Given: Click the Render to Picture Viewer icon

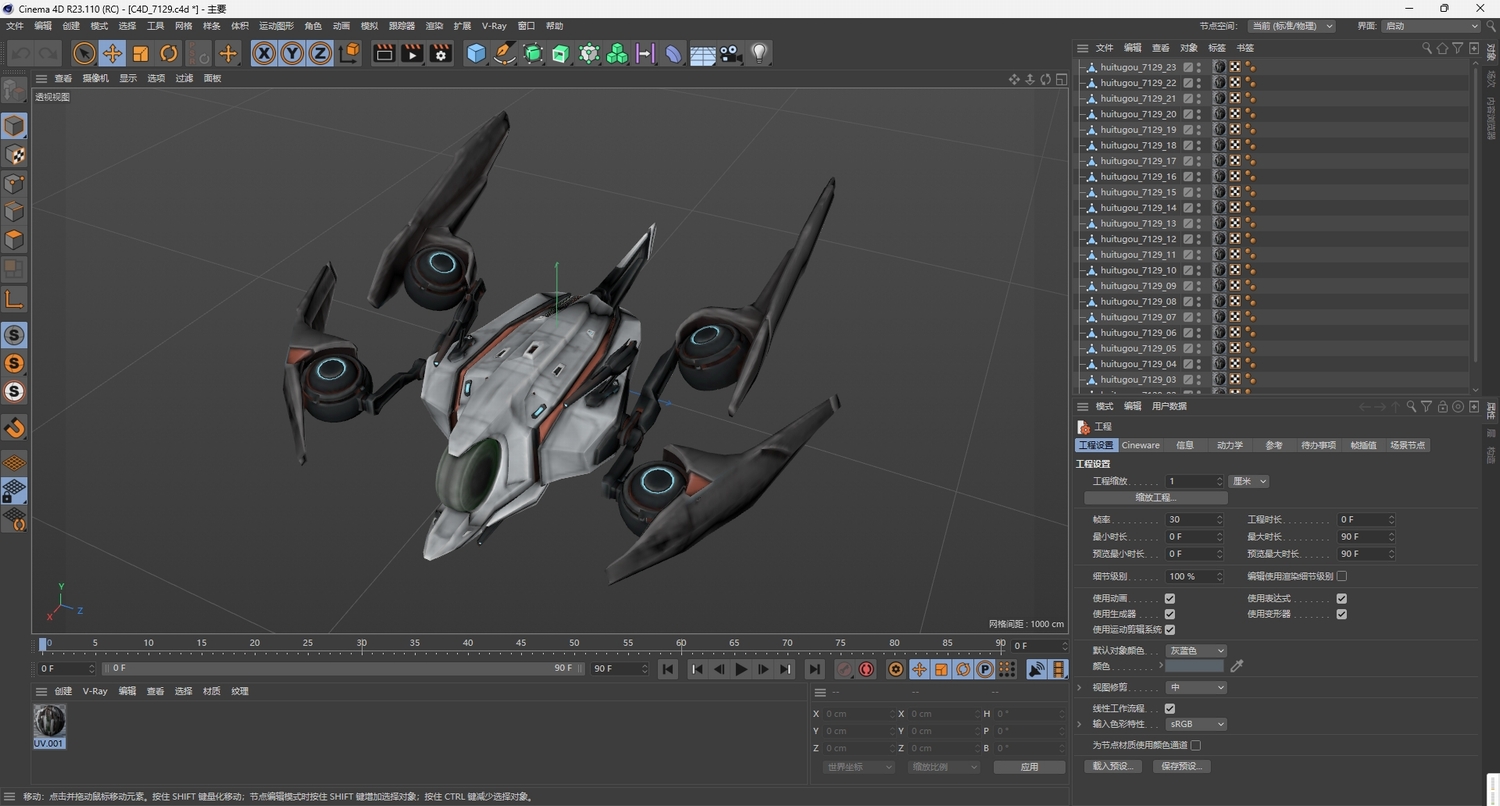Looking at the screenshot, I should [x=412, y=55].
